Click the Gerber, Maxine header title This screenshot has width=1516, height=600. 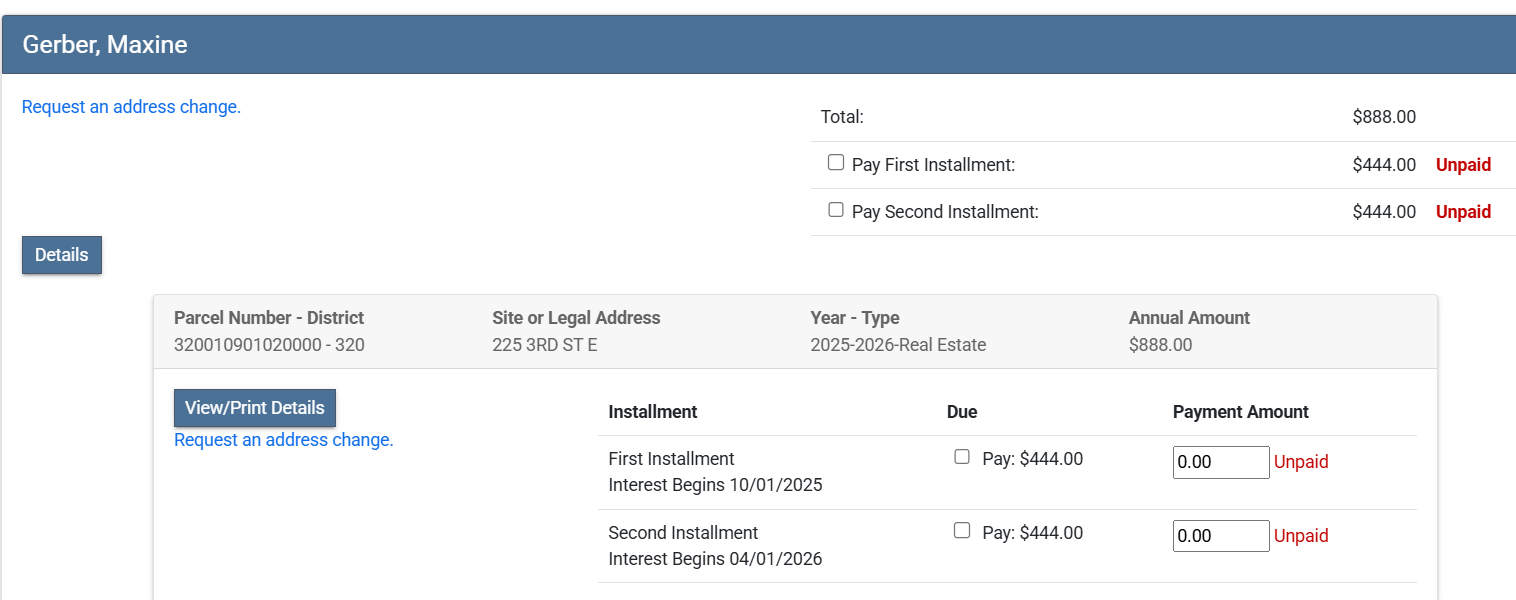click(x=105, y=45)
